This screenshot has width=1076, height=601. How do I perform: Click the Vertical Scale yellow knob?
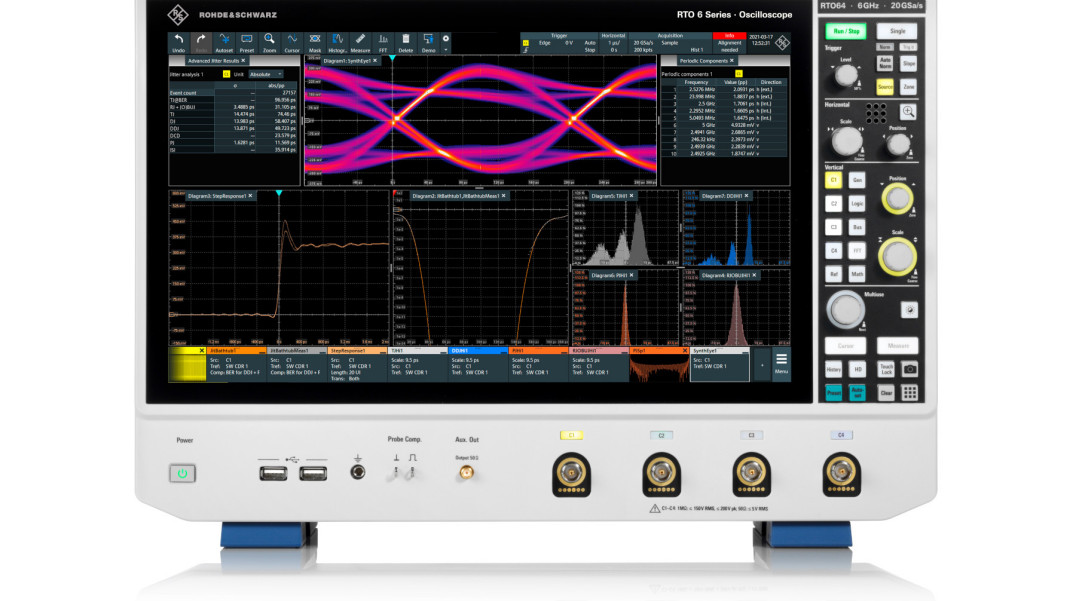(x=897, y=257)
